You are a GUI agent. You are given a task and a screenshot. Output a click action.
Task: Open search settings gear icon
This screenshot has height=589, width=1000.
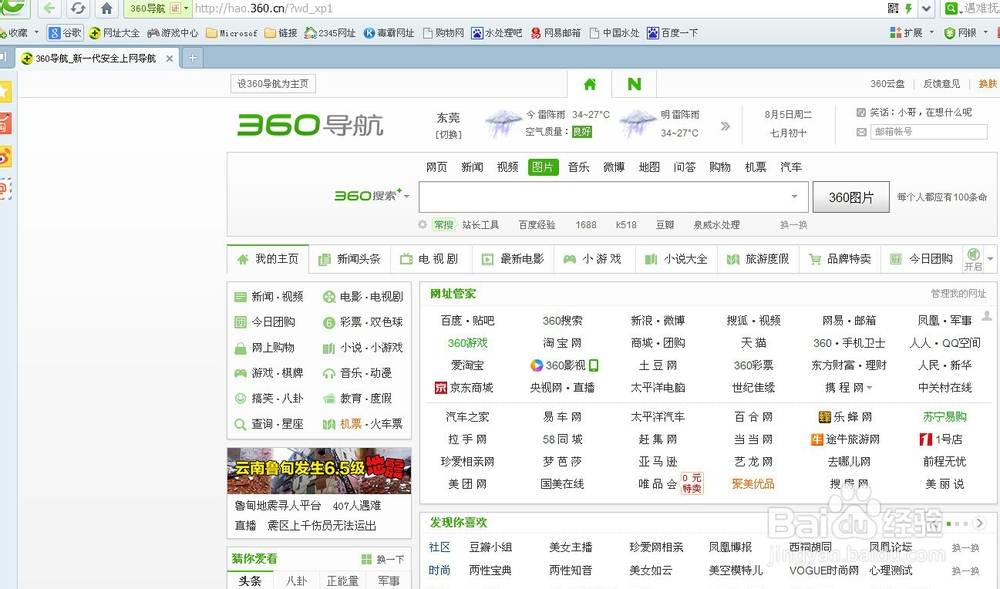pos(422,224)
